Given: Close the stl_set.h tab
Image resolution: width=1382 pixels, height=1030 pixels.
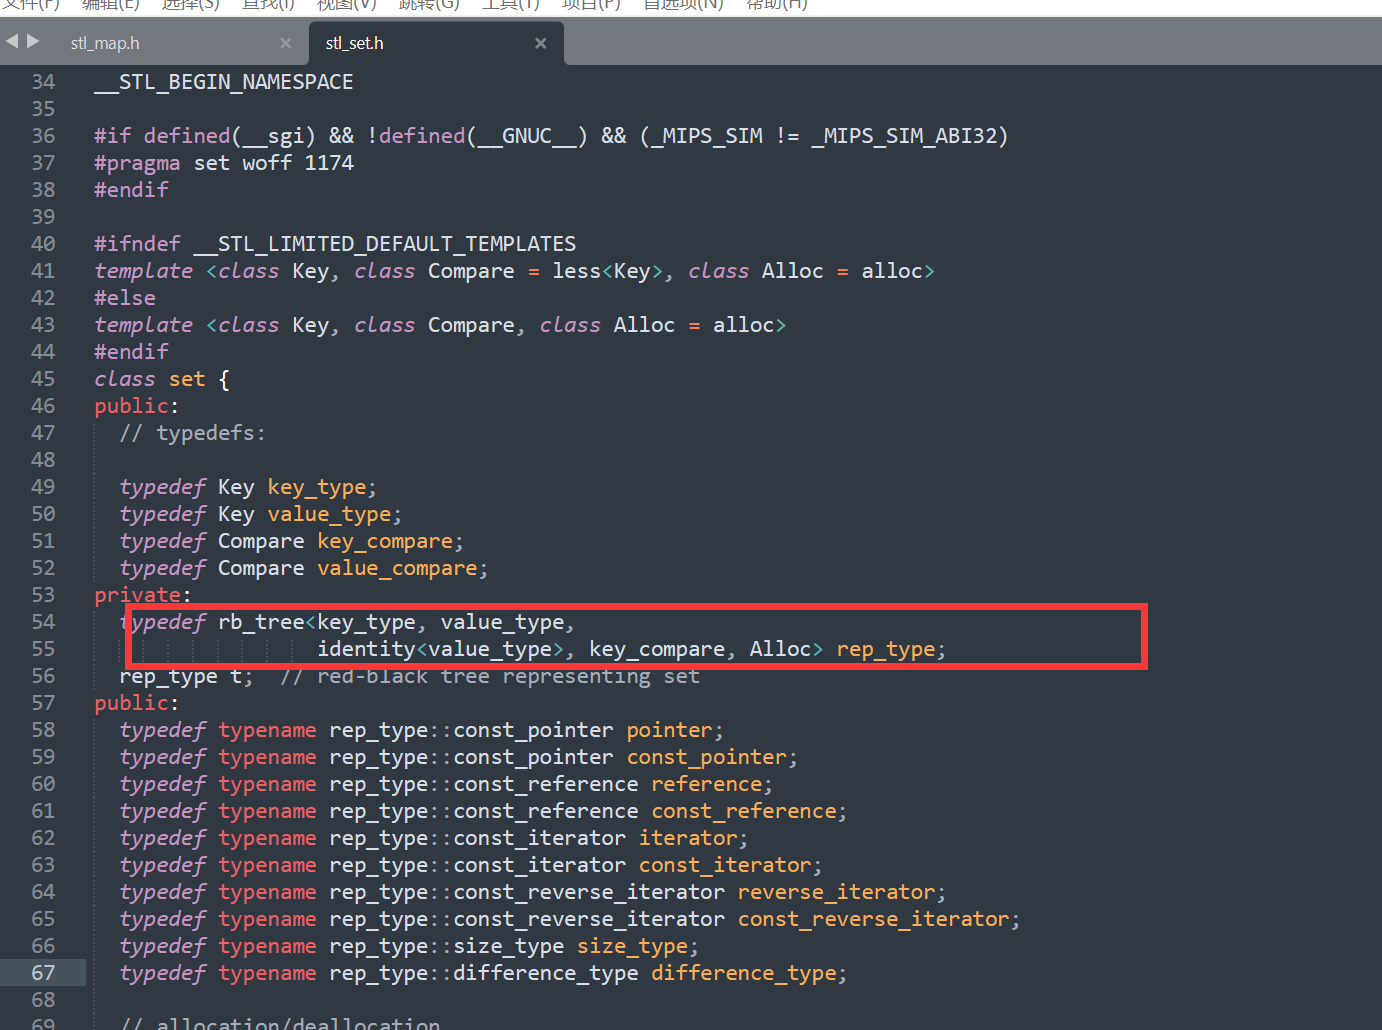Looking at the screenshot, I should [x=541, y=43].
